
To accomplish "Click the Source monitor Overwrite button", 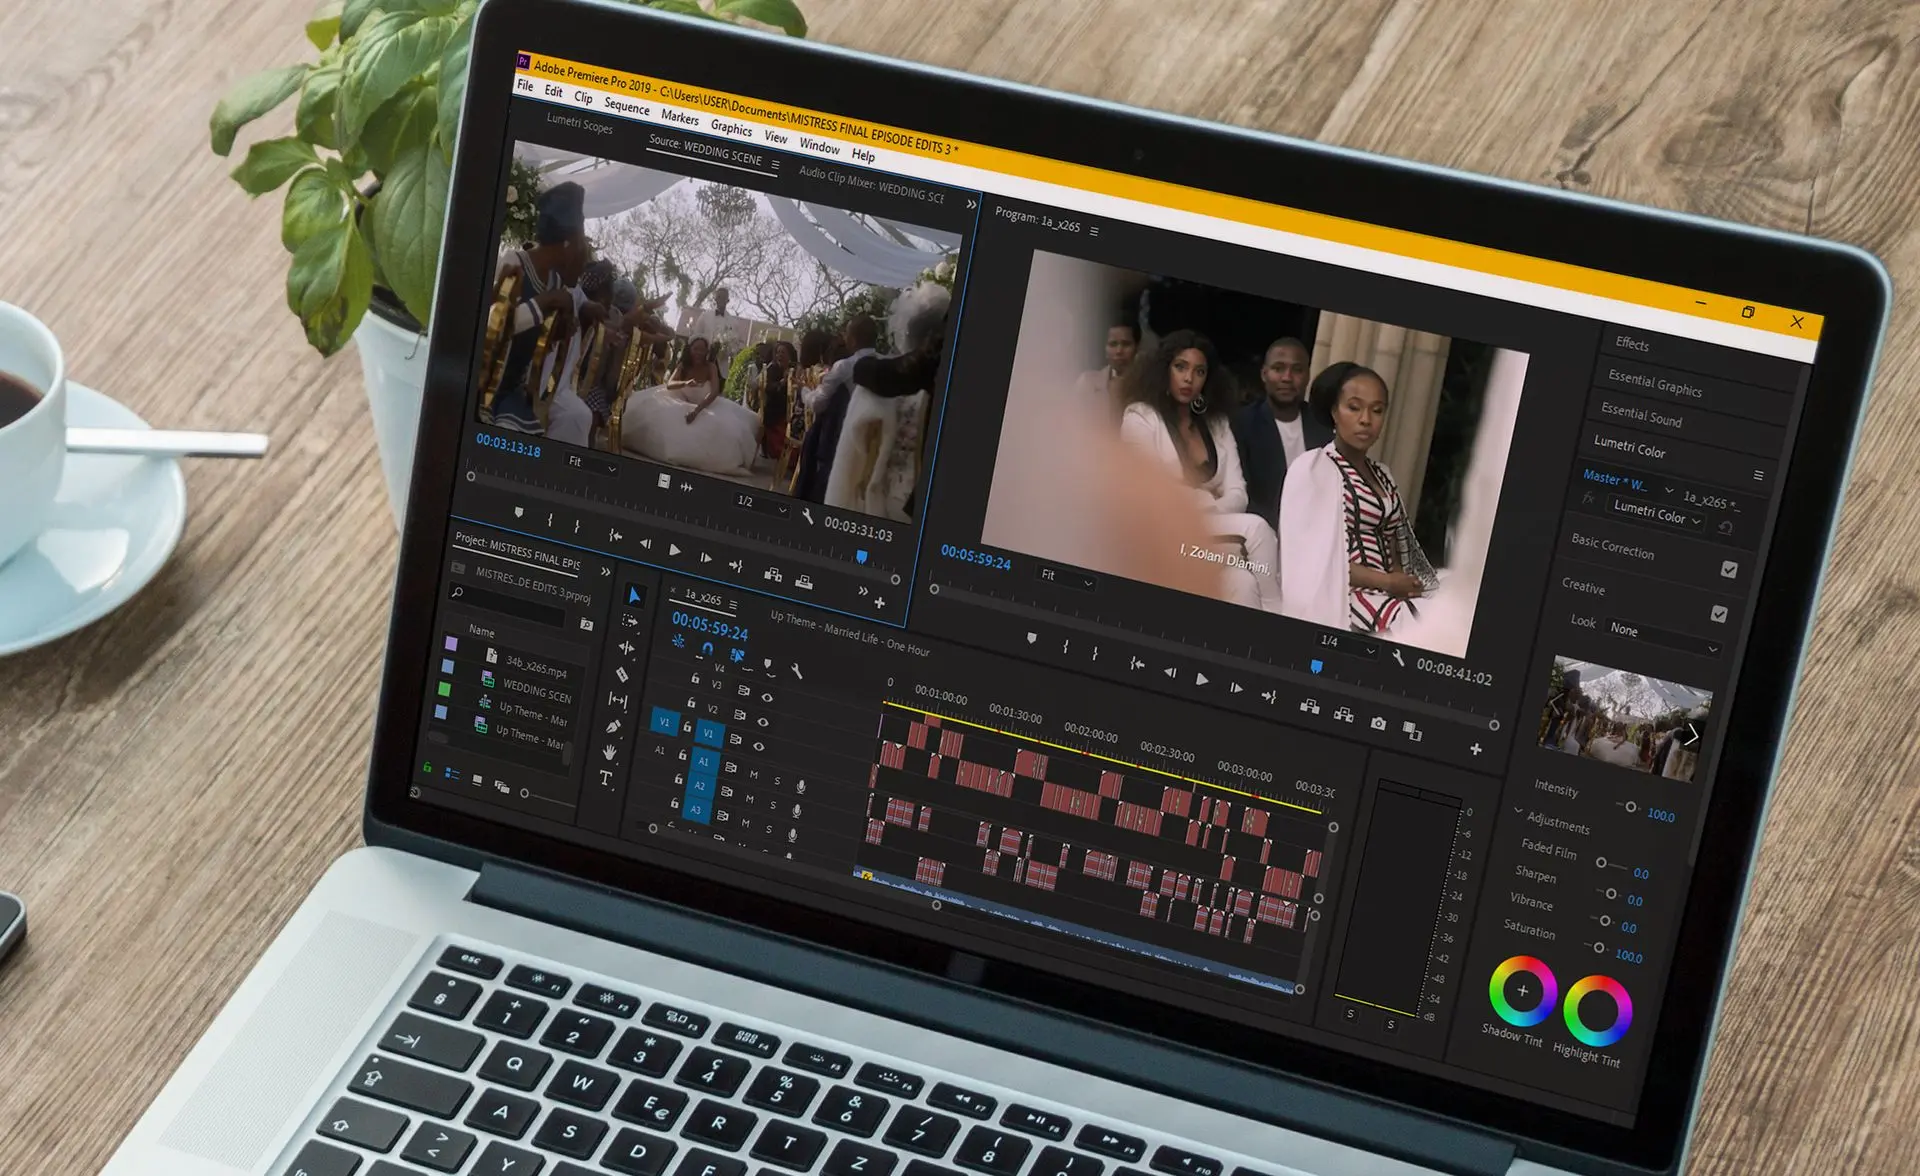I will (803, 581).
